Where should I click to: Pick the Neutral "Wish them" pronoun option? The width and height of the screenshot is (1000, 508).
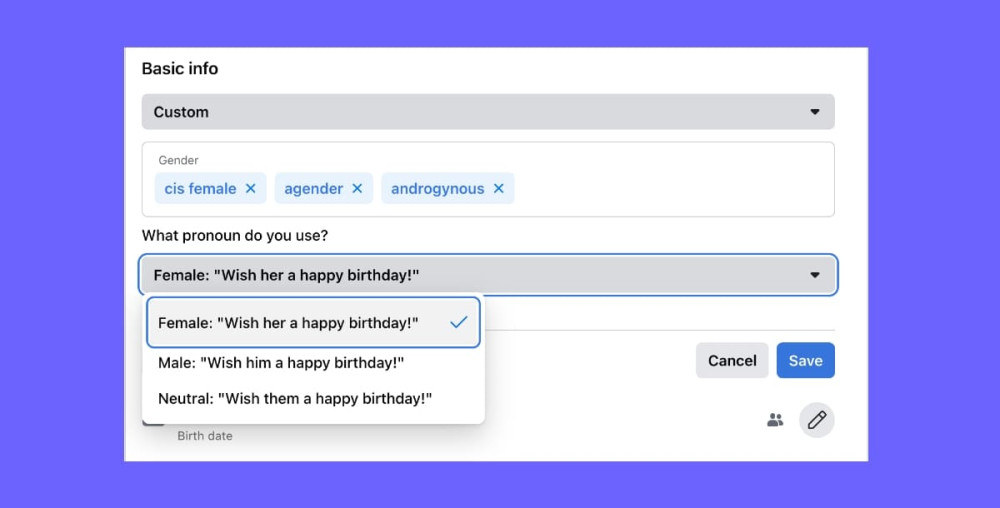pyautogui.click(x=295, y=398)
